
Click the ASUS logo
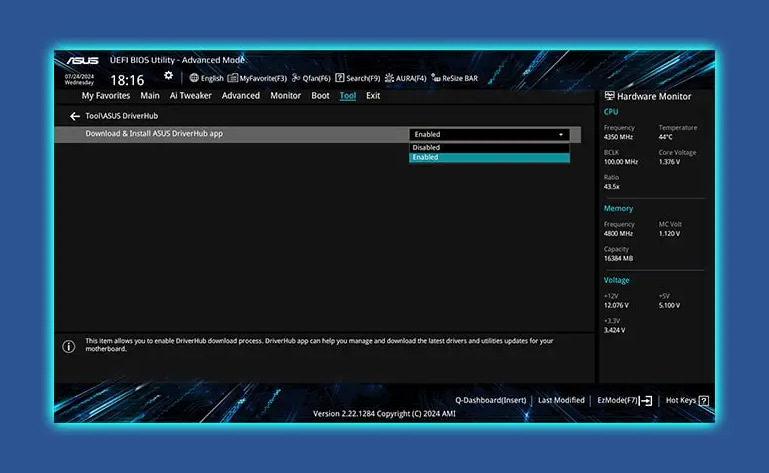click(x=82, y=60)
